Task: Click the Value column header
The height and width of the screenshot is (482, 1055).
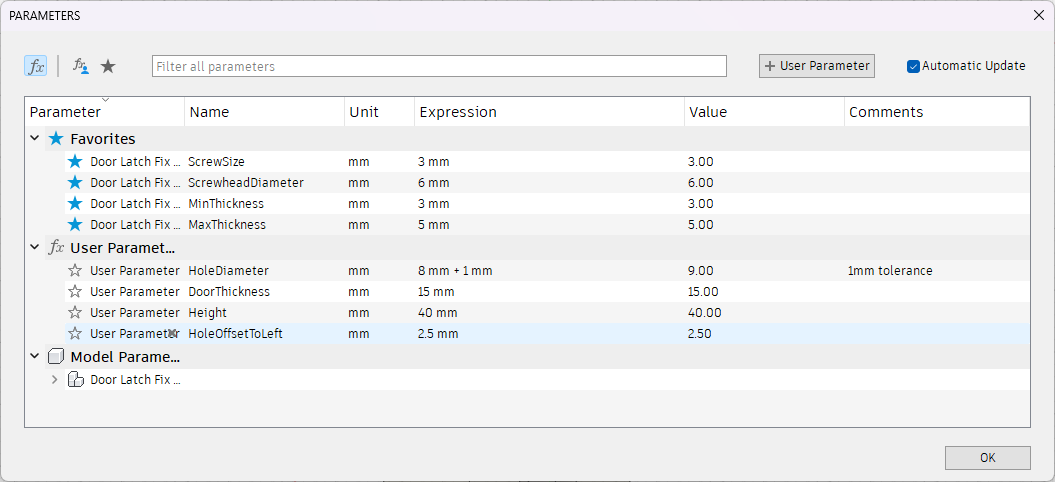Action: tap(764, 112)
